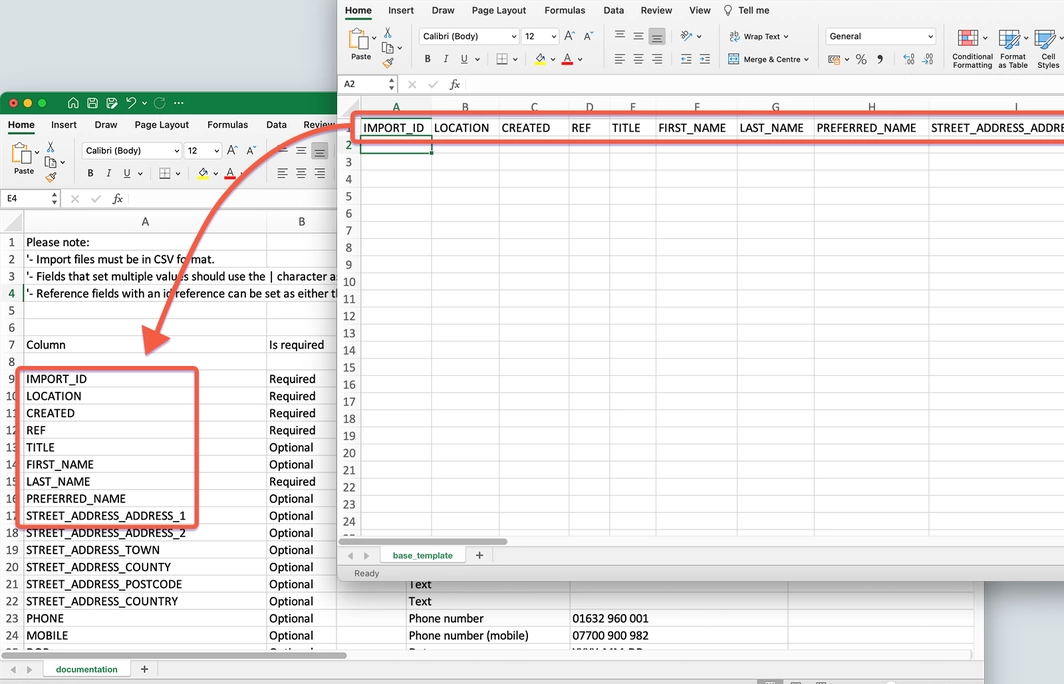Expand Merge & Centre dropdown arrow
Viewport: 1064px width, 684px height.
click(x=806, y=60)
